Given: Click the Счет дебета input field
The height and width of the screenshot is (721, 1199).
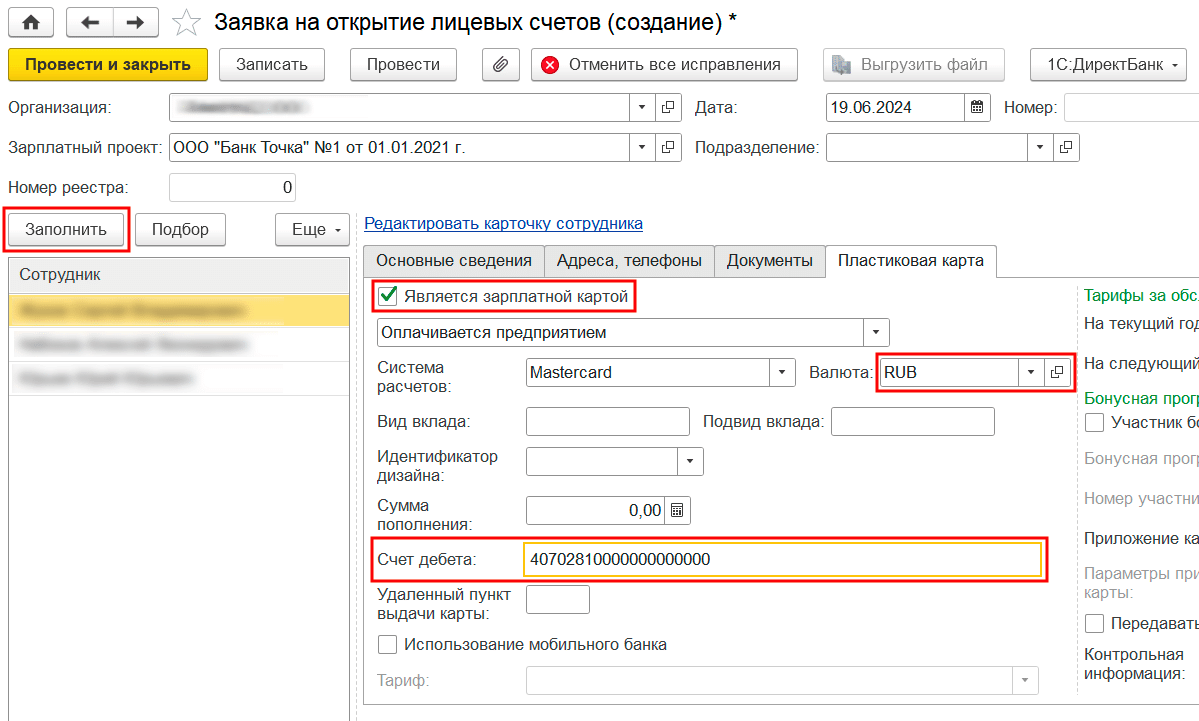Looking at the screenshot, I should pos(781,560).
